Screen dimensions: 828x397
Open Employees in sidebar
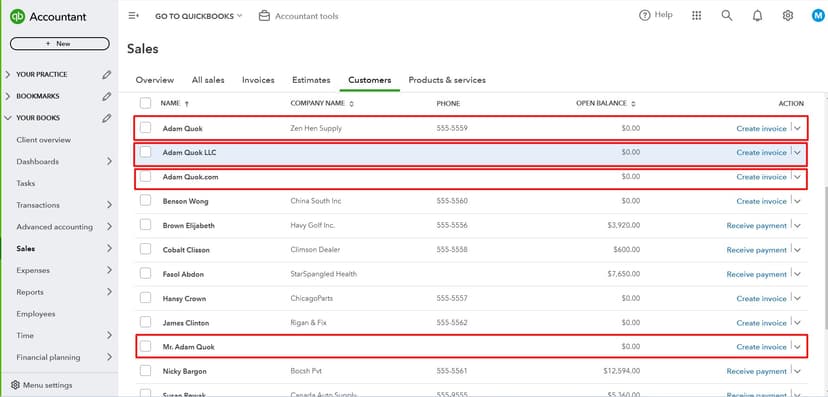point(36,314)
